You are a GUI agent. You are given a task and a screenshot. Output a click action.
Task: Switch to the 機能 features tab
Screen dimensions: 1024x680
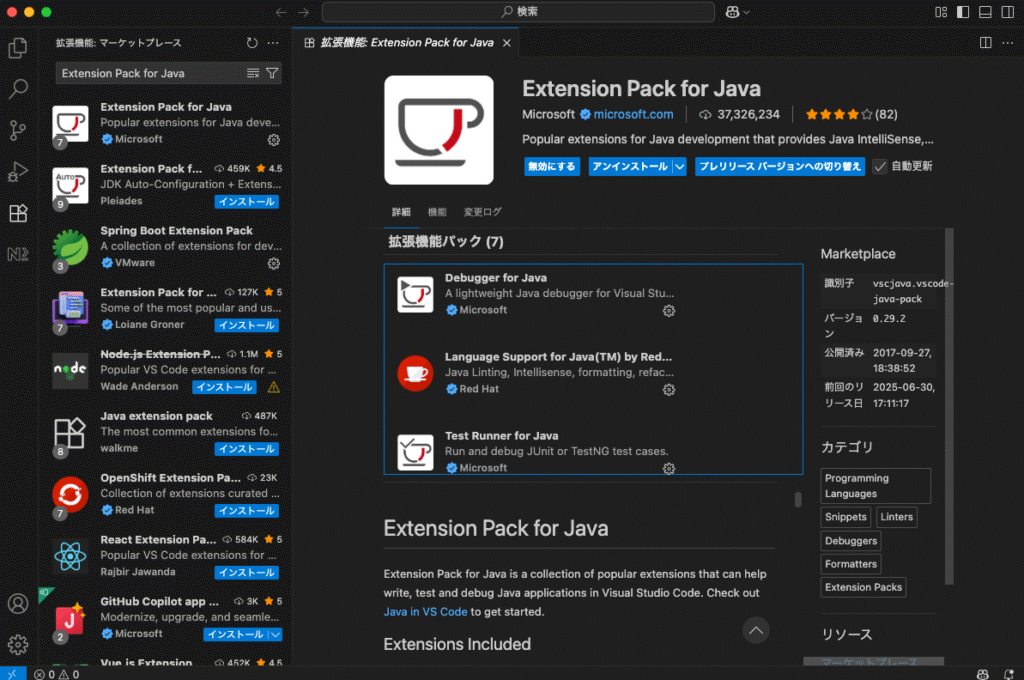coord(437,212)
